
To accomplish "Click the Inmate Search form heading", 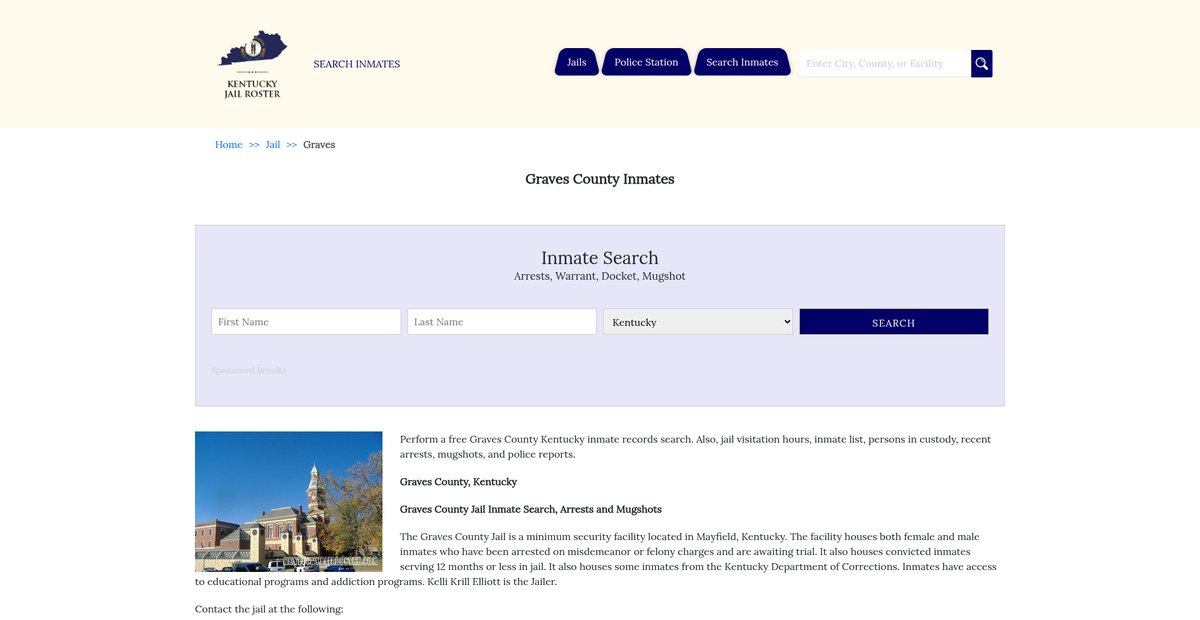I will [600, 258].
